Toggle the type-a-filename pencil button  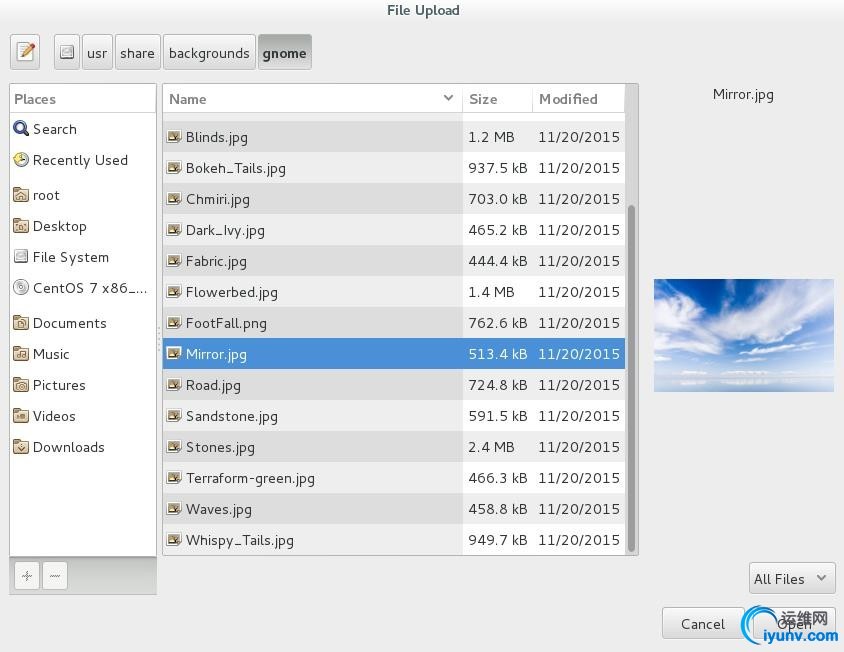[25, 52]
